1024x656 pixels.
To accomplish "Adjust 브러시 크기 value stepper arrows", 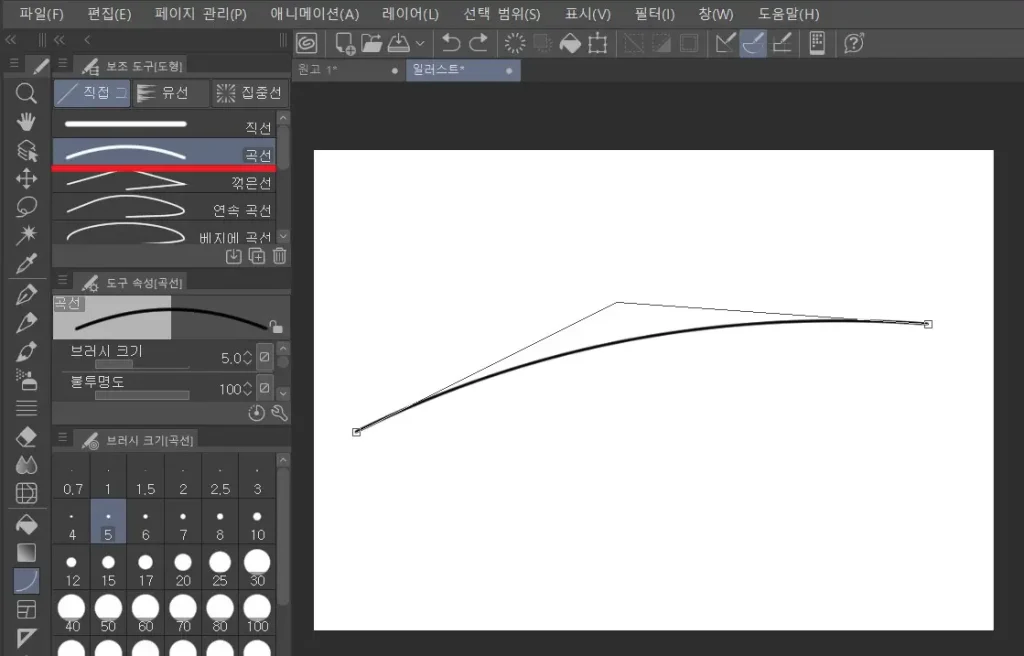I will [x=247, y=357].
